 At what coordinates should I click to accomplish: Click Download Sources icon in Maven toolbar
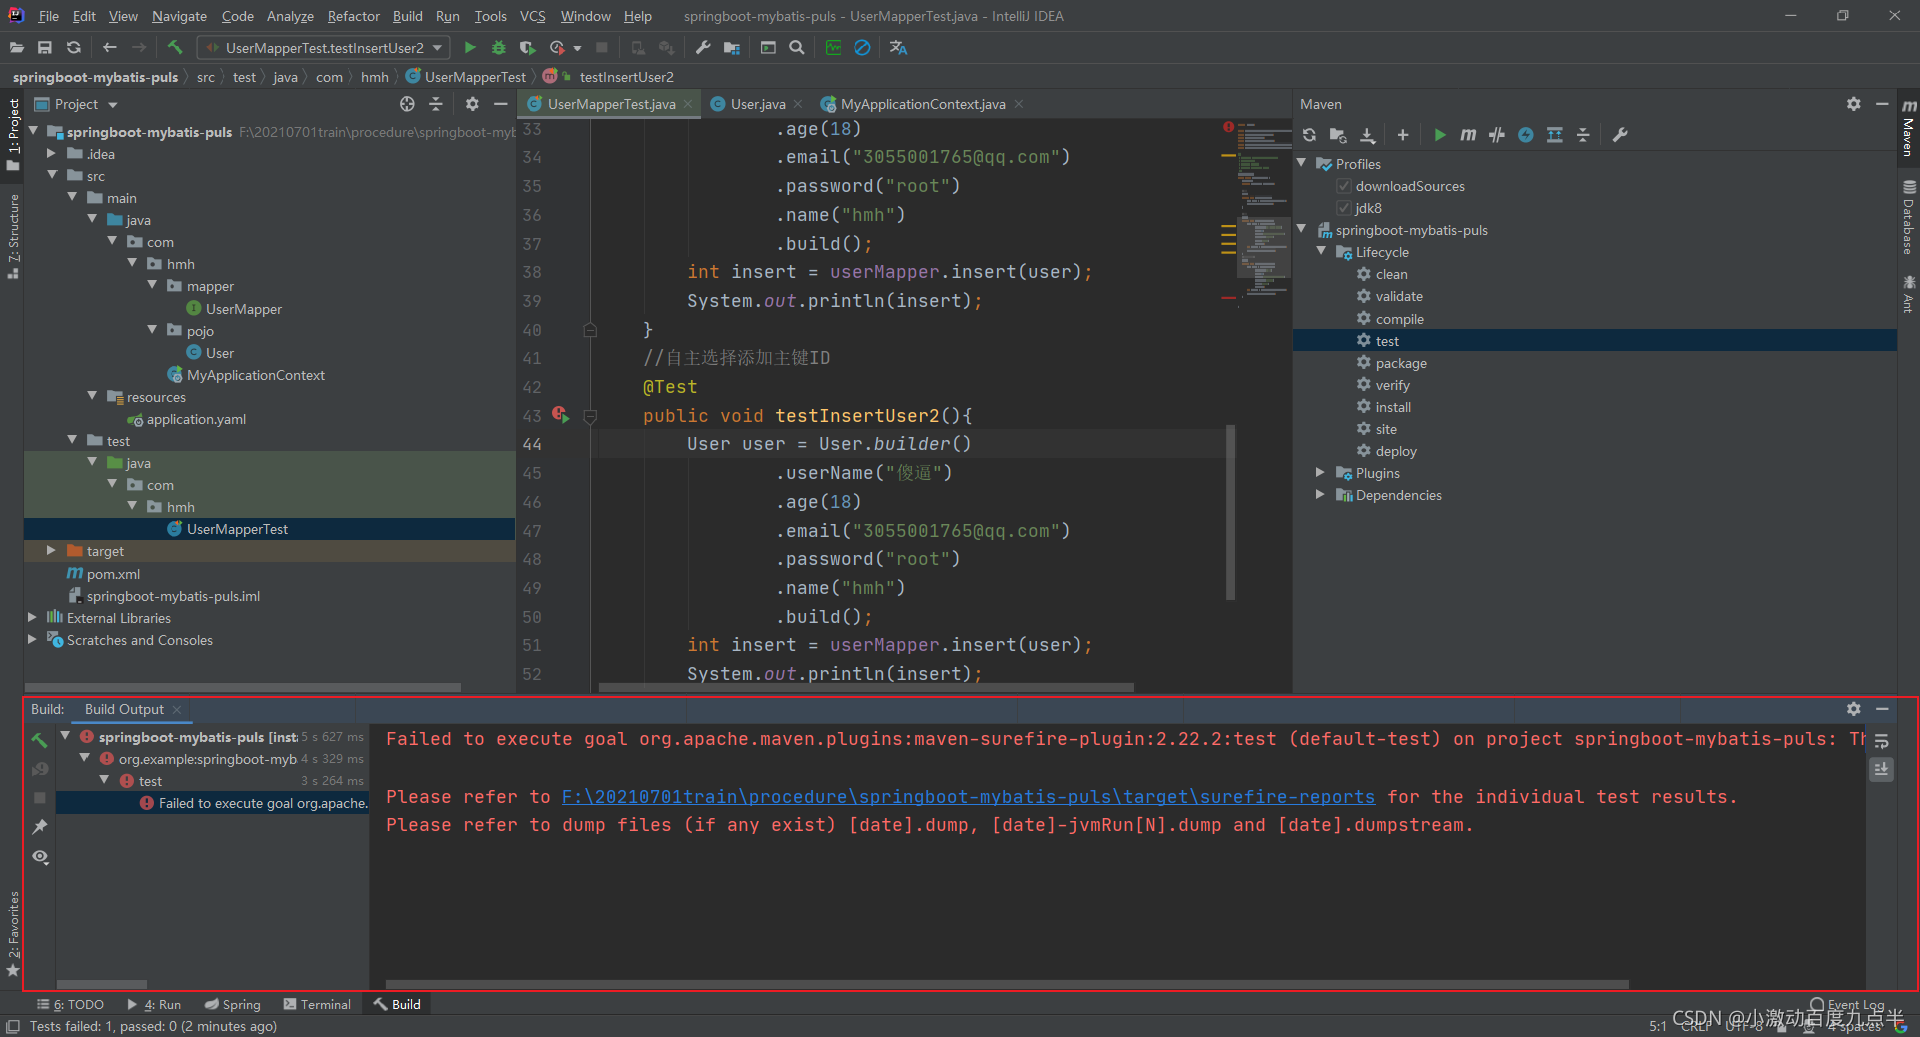[1367, 135]
